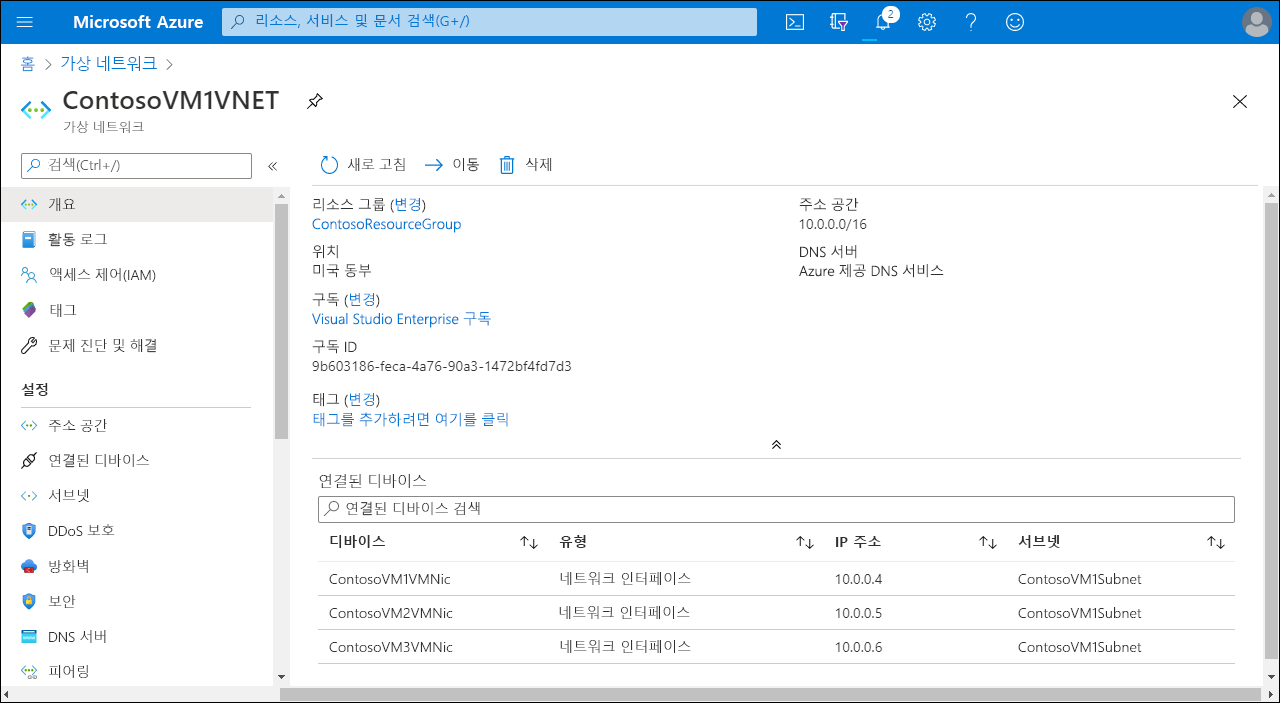Open portal settings gear icon
Viewport: 1280px width, 703px height.
[927, 22]
